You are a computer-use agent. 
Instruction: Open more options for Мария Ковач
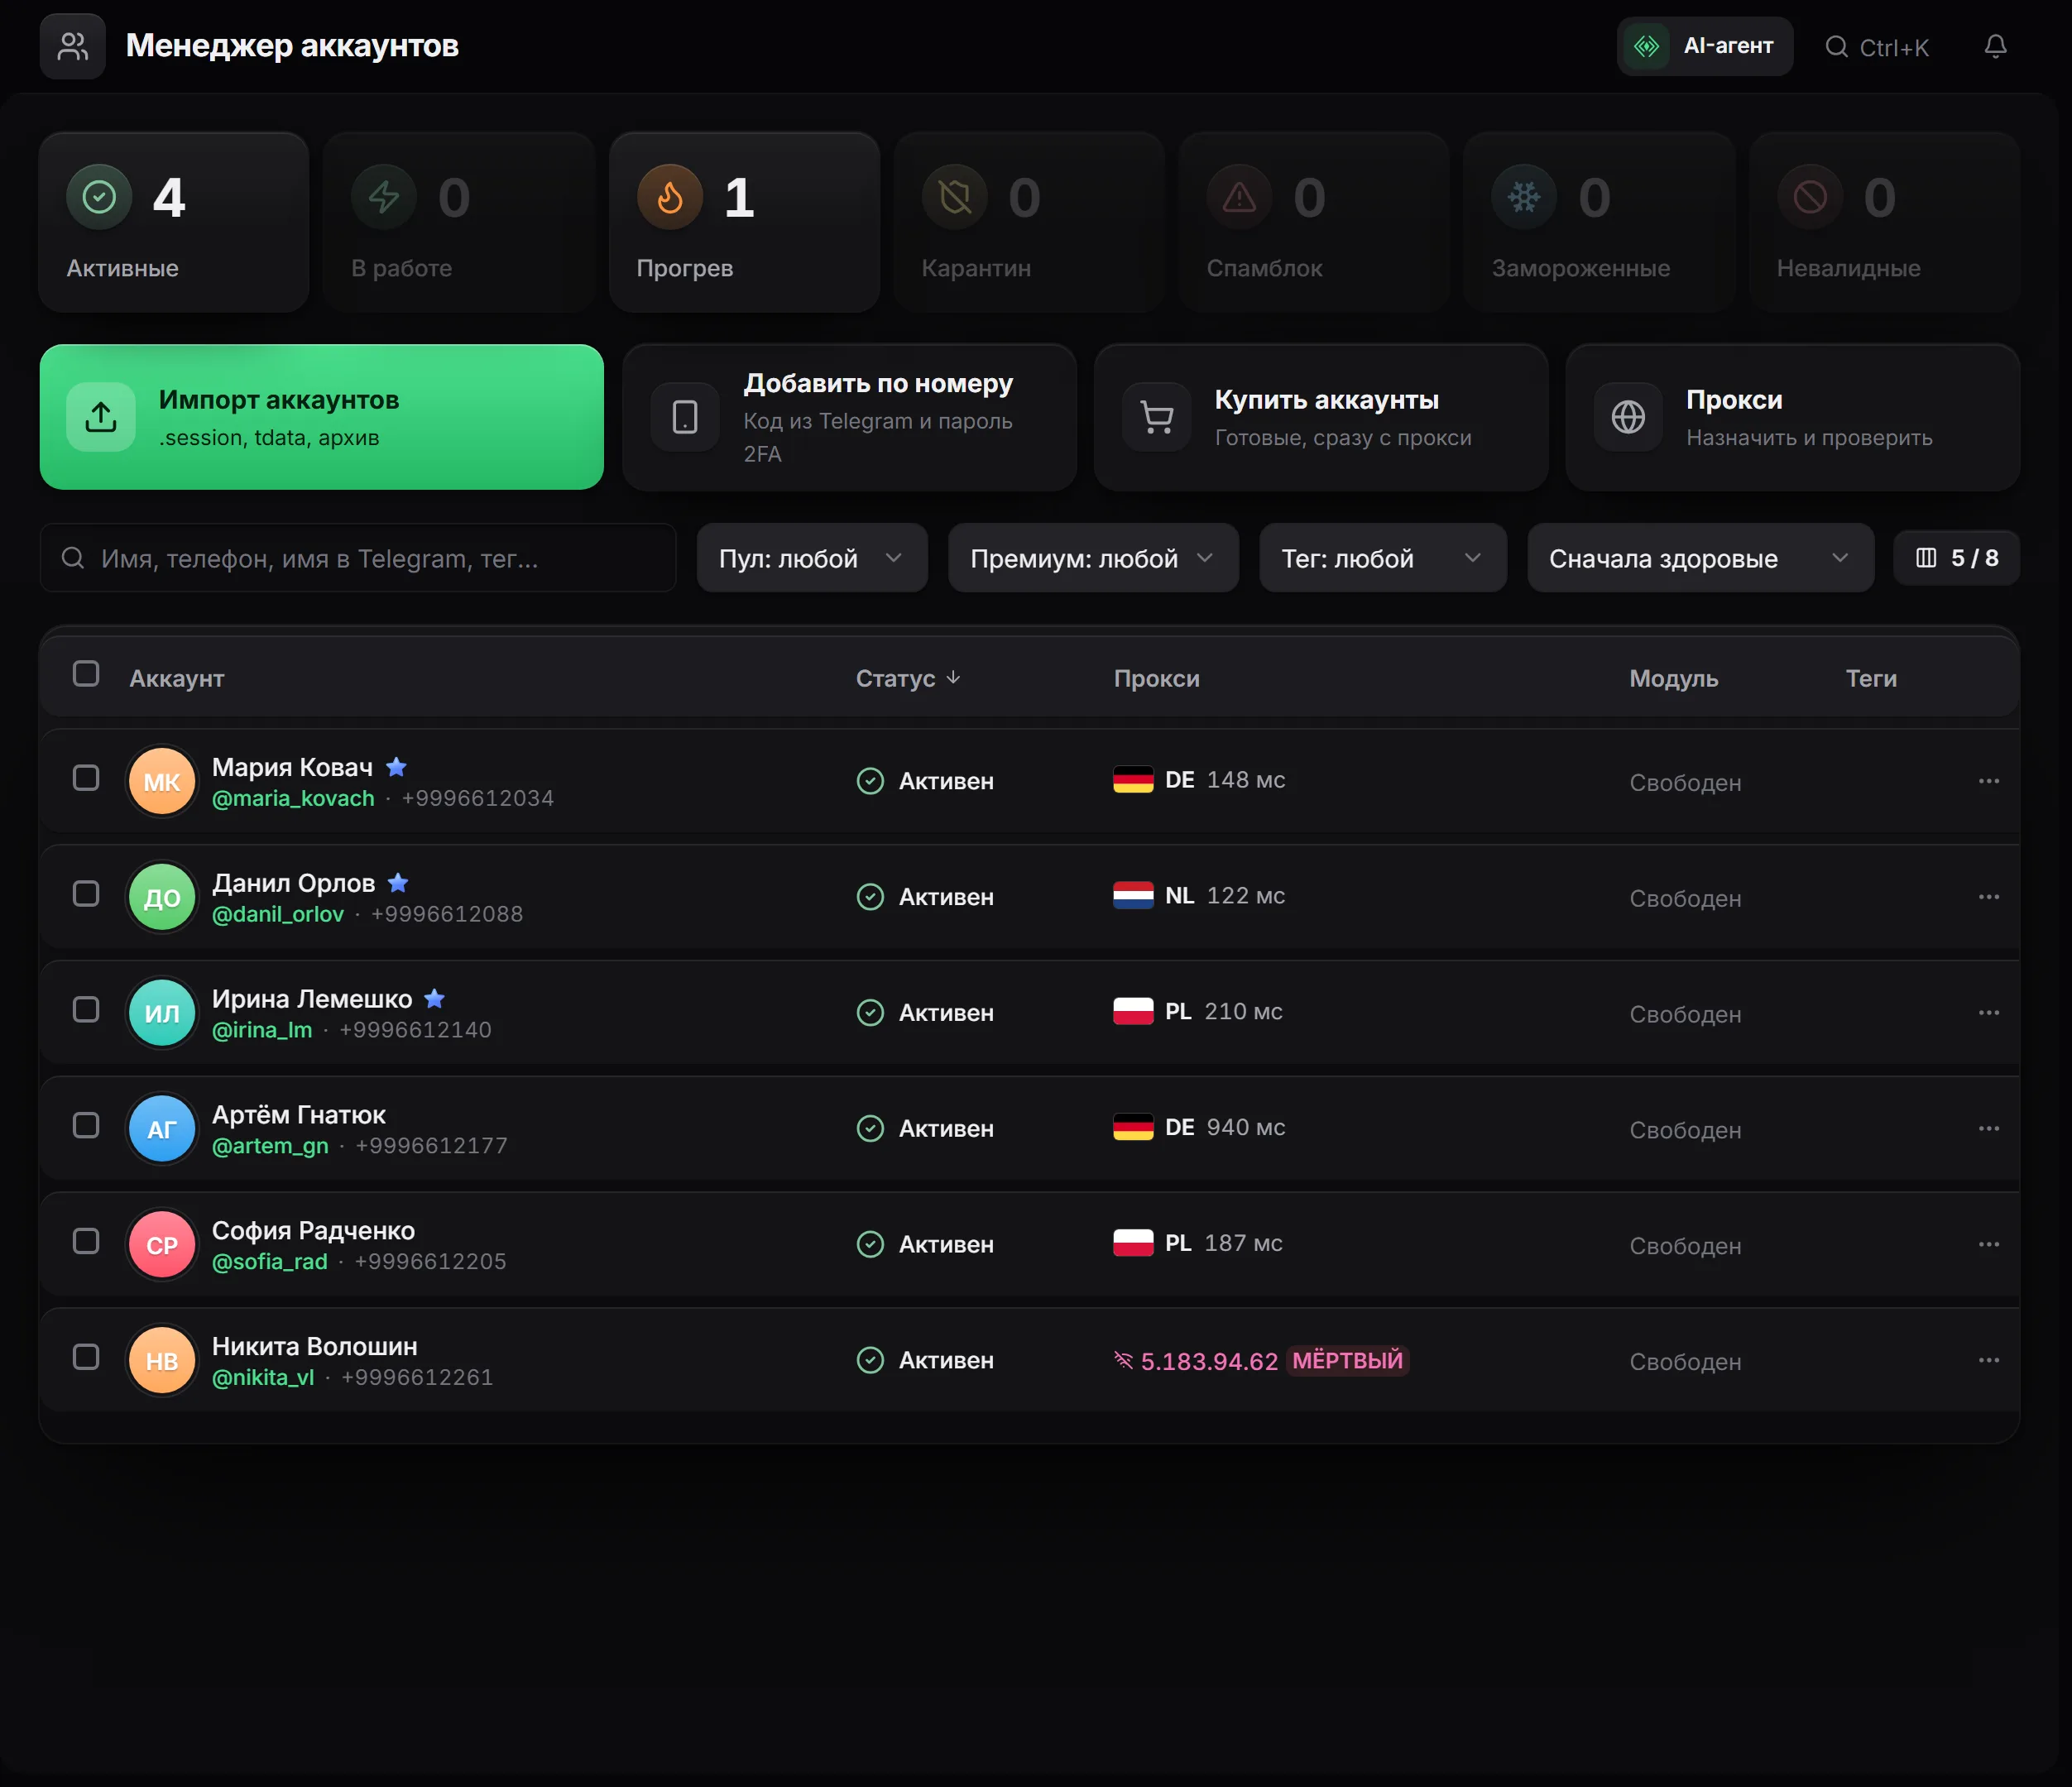(x=1988, y=781)
